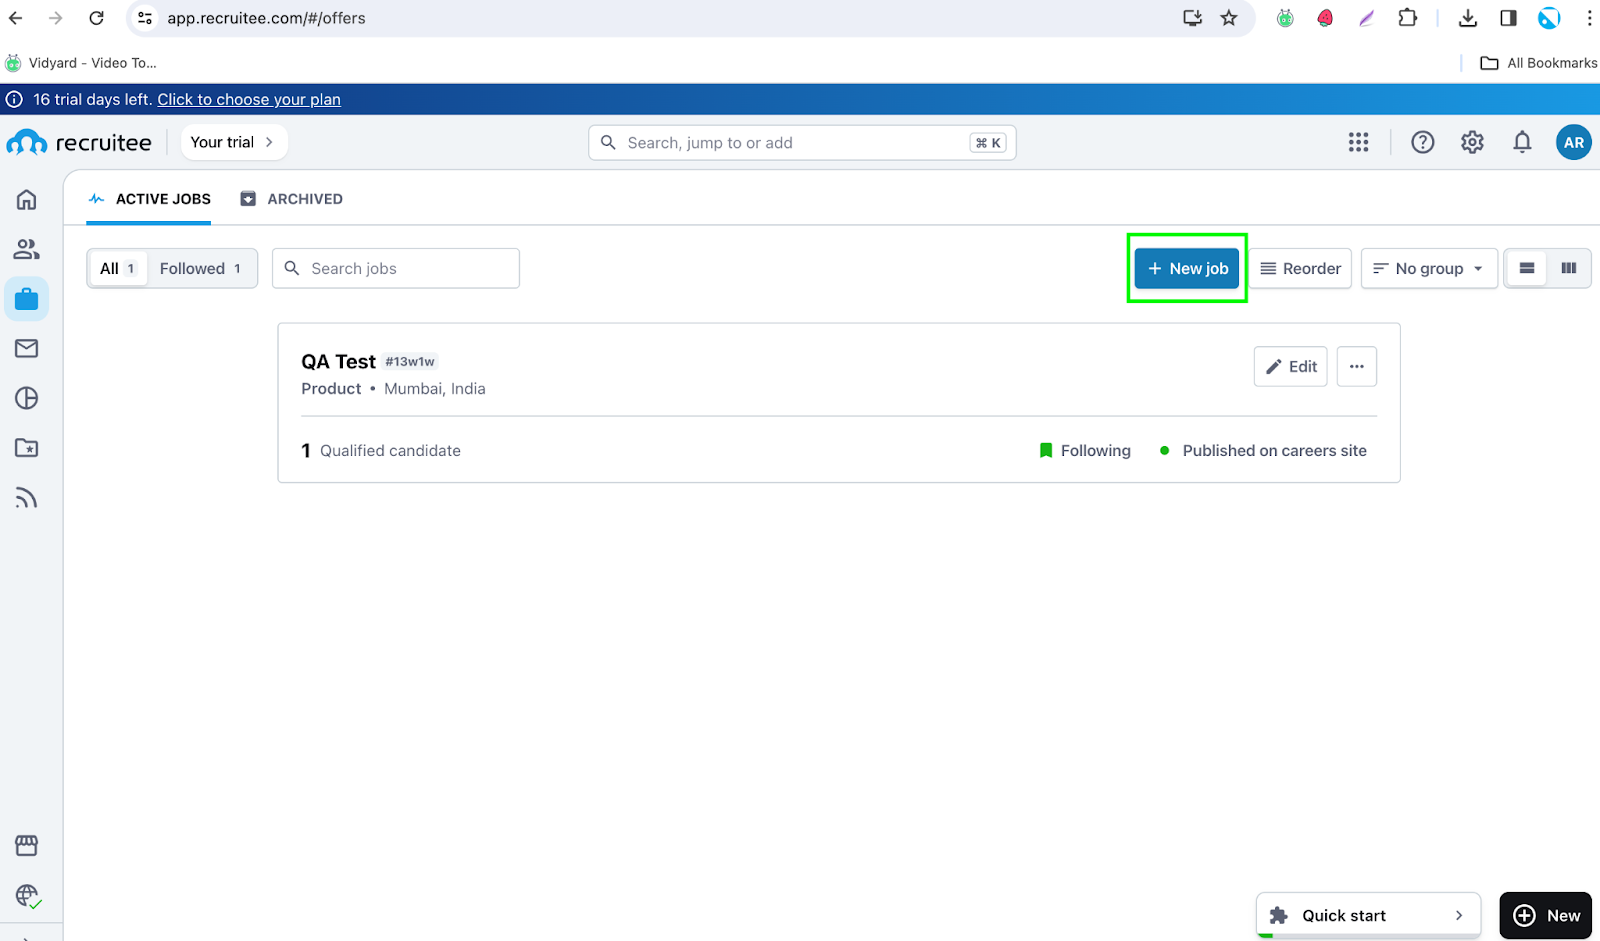Open the settings gear icon
This screenshot has height=941, width=1600.
[x=1472, y=142]
